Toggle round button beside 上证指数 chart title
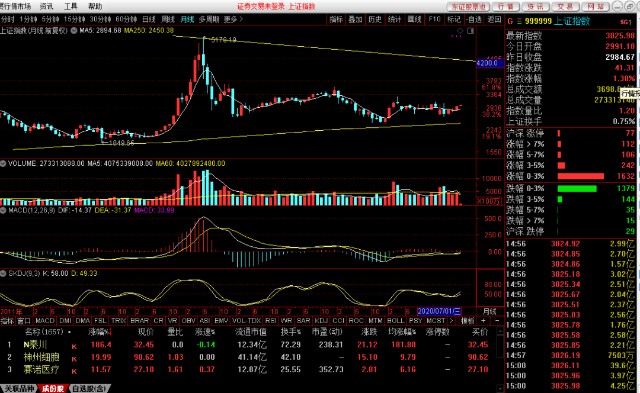 pos(74,30)
